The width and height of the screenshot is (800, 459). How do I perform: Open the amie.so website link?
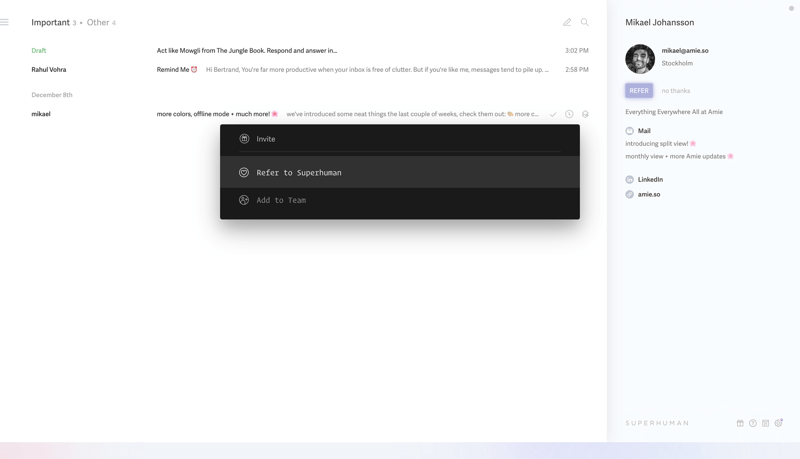649,194
